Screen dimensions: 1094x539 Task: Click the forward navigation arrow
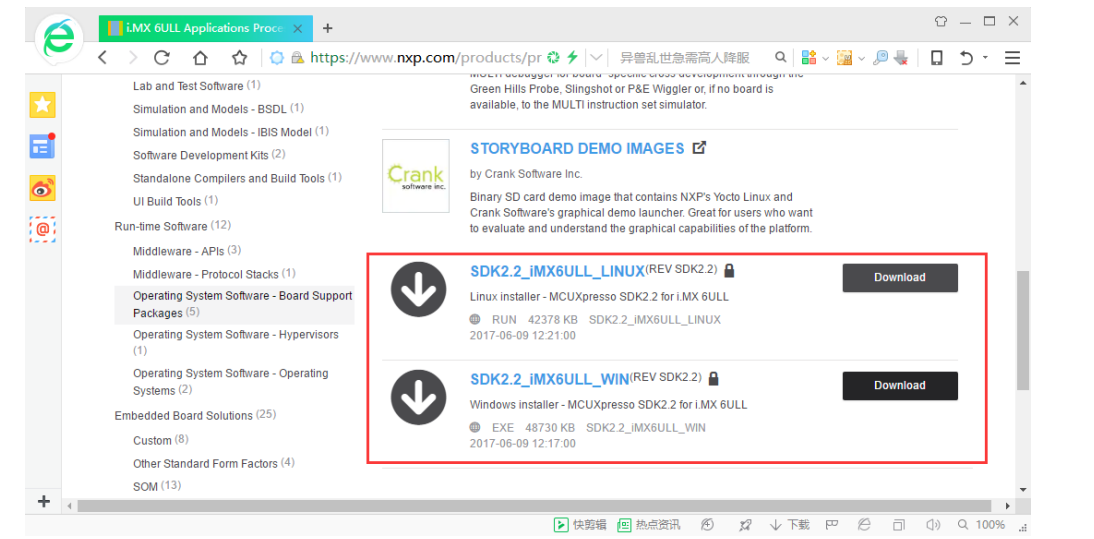tap(133, 58)
